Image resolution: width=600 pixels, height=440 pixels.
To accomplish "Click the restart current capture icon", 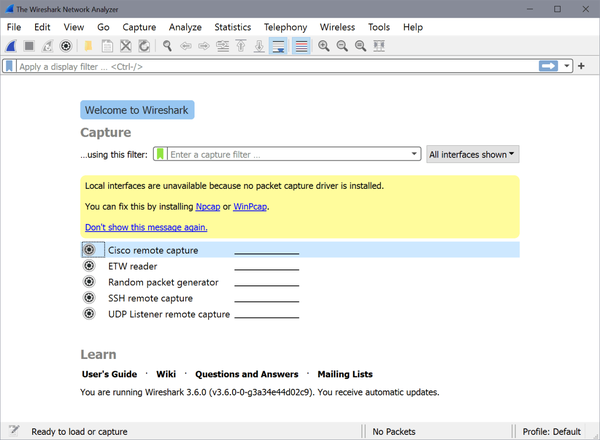I will pos(47,46).
